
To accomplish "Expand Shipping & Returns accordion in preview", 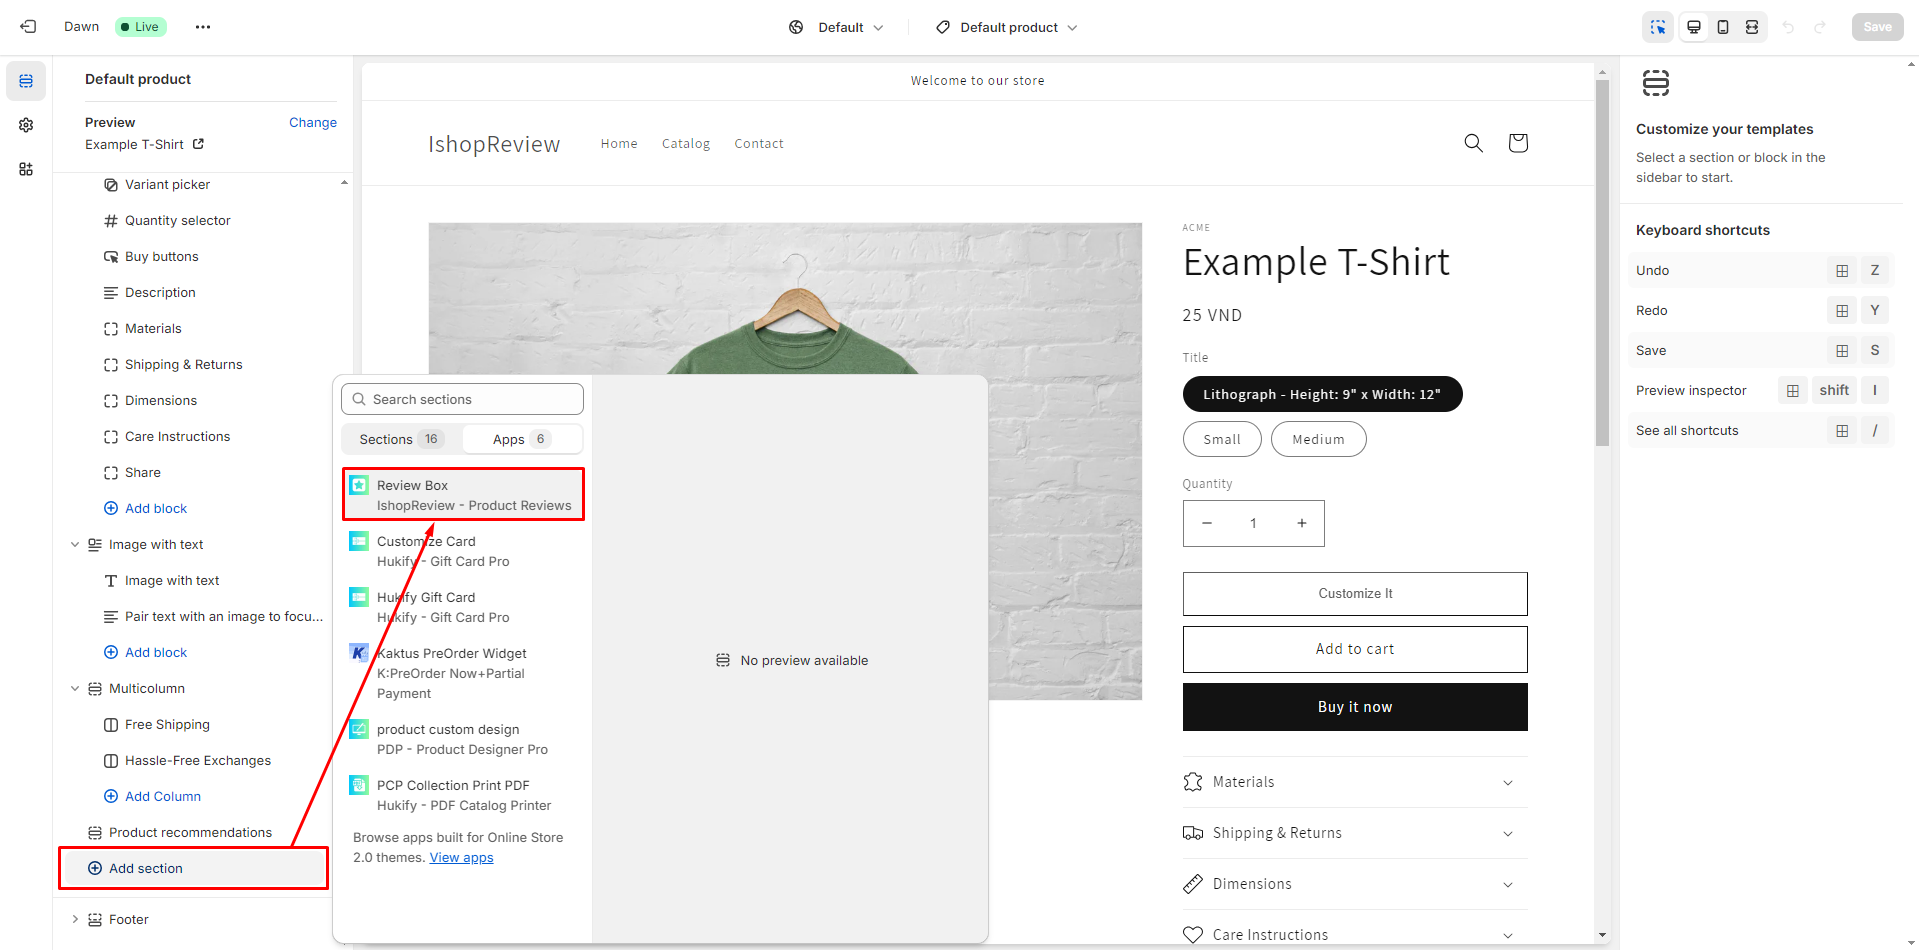I will (x=1355, y=833).
